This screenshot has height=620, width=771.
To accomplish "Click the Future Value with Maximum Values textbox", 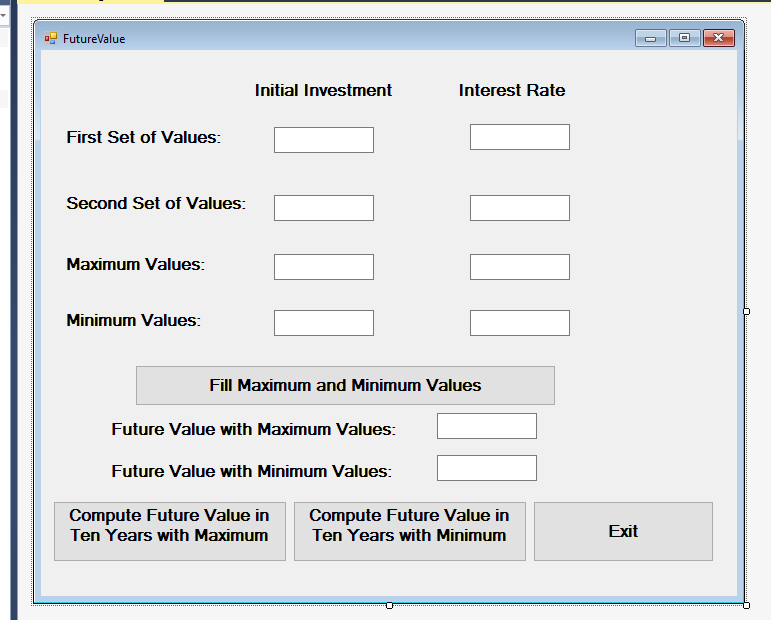I will coord(487,426).
